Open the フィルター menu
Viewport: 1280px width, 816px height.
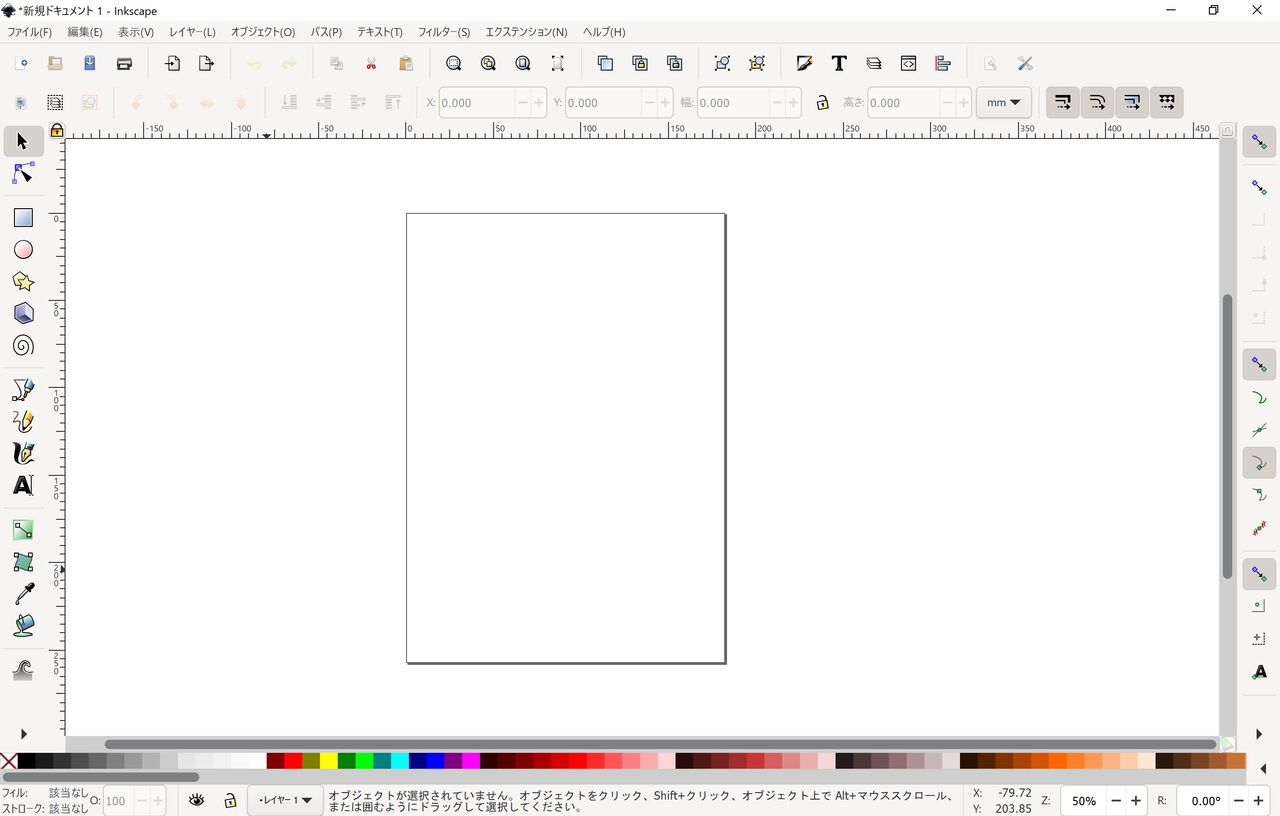tap(444, 31)
